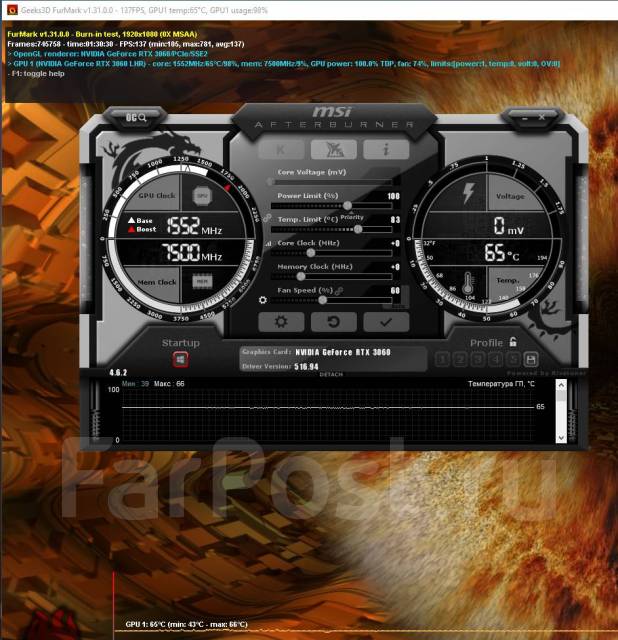Adjust the Temp. Limit slider handle
The image size is (618, 640).
(358, 229)
